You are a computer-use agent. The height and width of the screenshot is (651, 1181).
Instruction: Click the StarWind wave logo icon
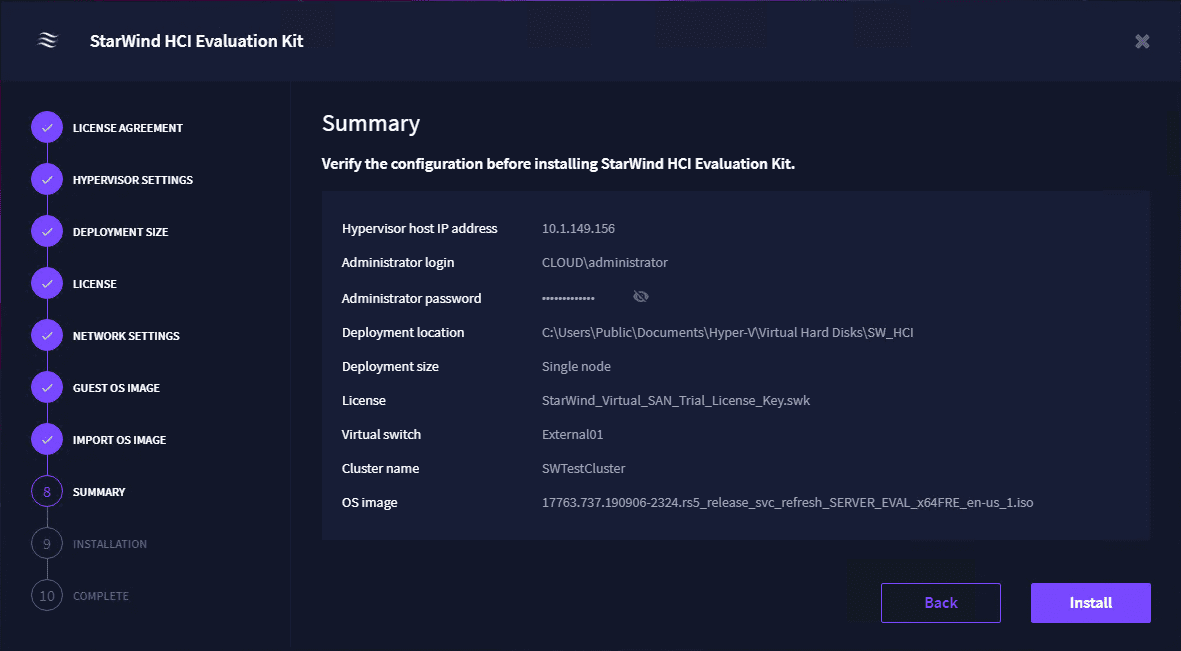tap(47, 41)
